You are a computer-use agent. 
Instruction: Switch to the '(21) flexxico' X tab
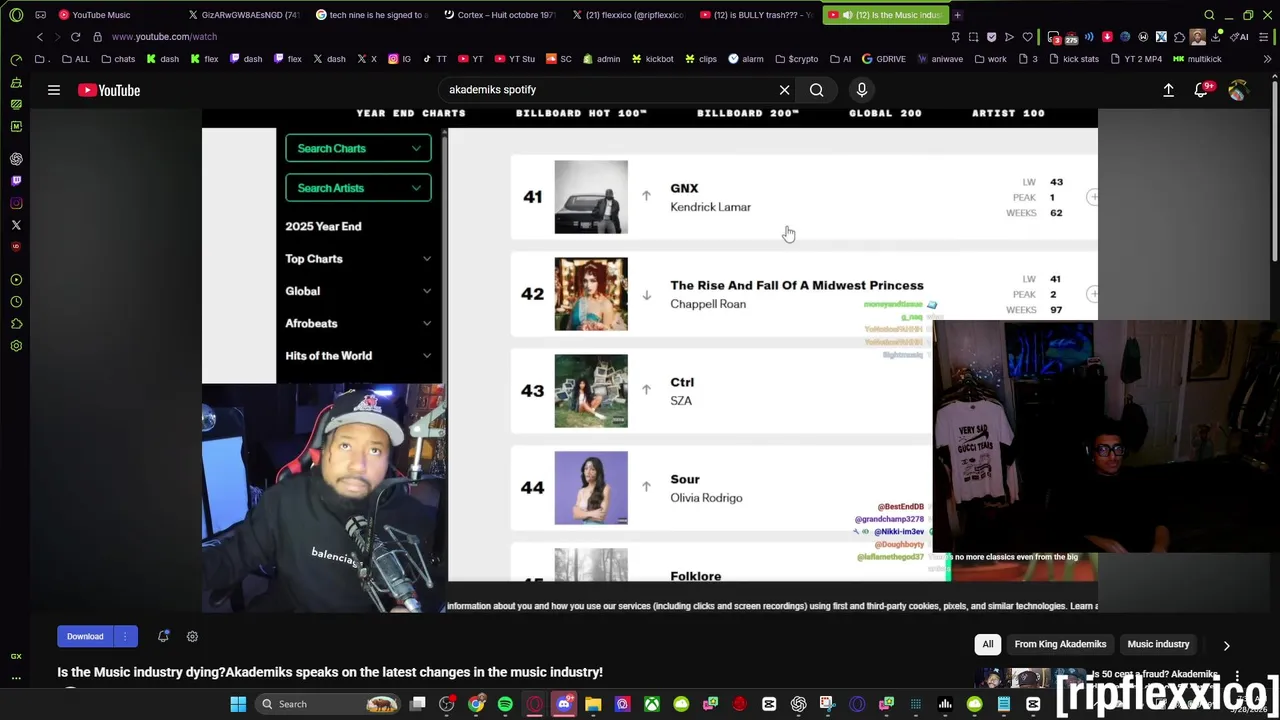click(628, 15)
